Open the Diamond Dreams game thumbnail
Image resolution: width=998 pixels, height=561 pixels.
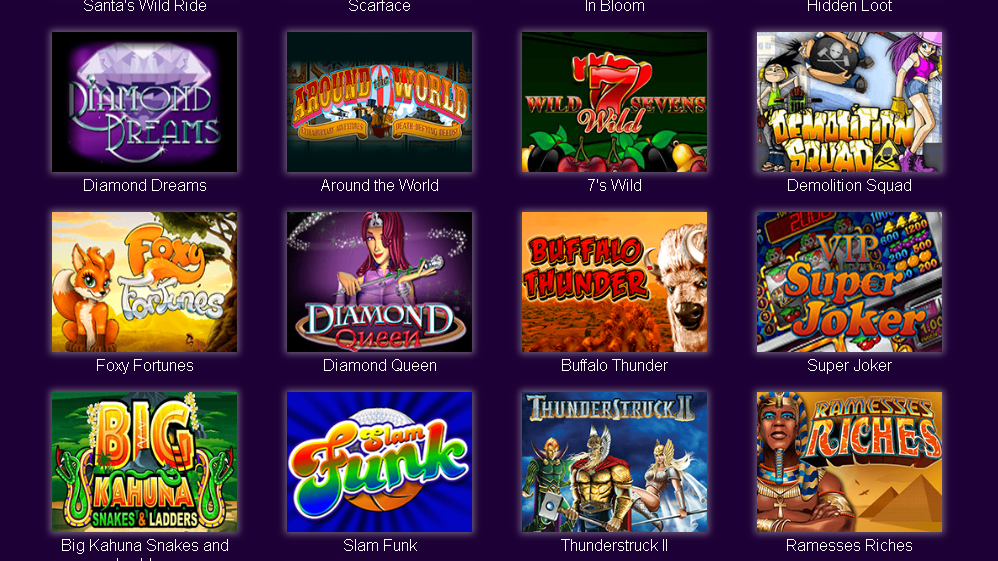(144, 102)
